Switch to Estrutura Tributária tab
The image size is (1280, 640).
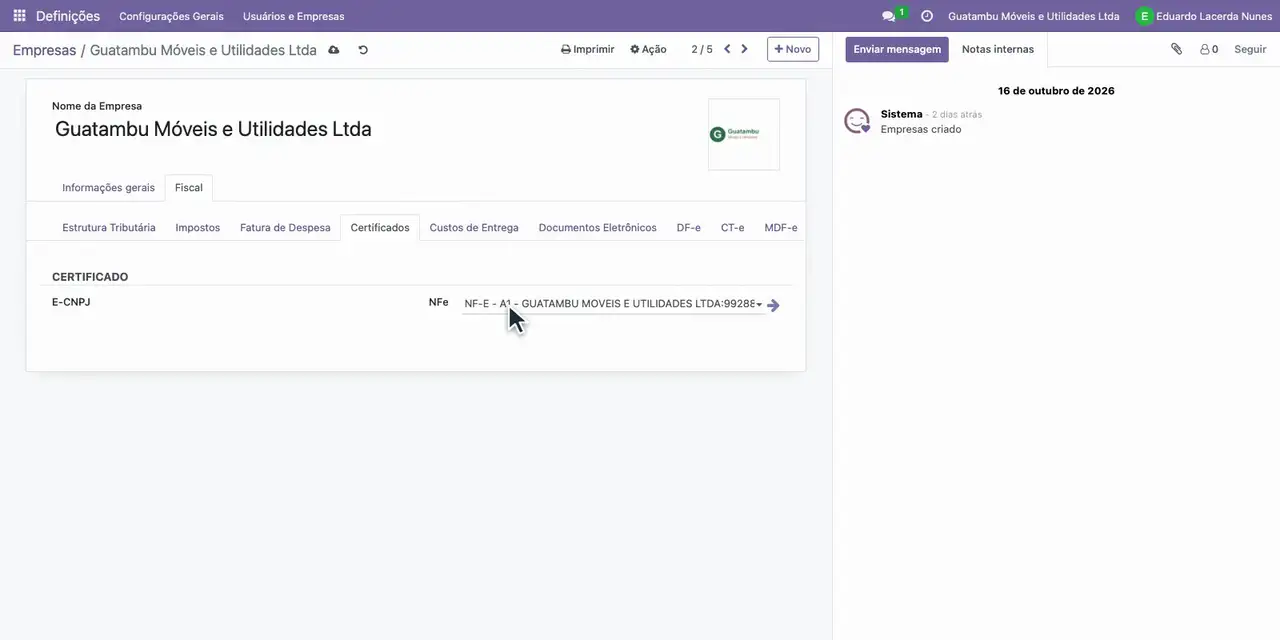(109, 228)
